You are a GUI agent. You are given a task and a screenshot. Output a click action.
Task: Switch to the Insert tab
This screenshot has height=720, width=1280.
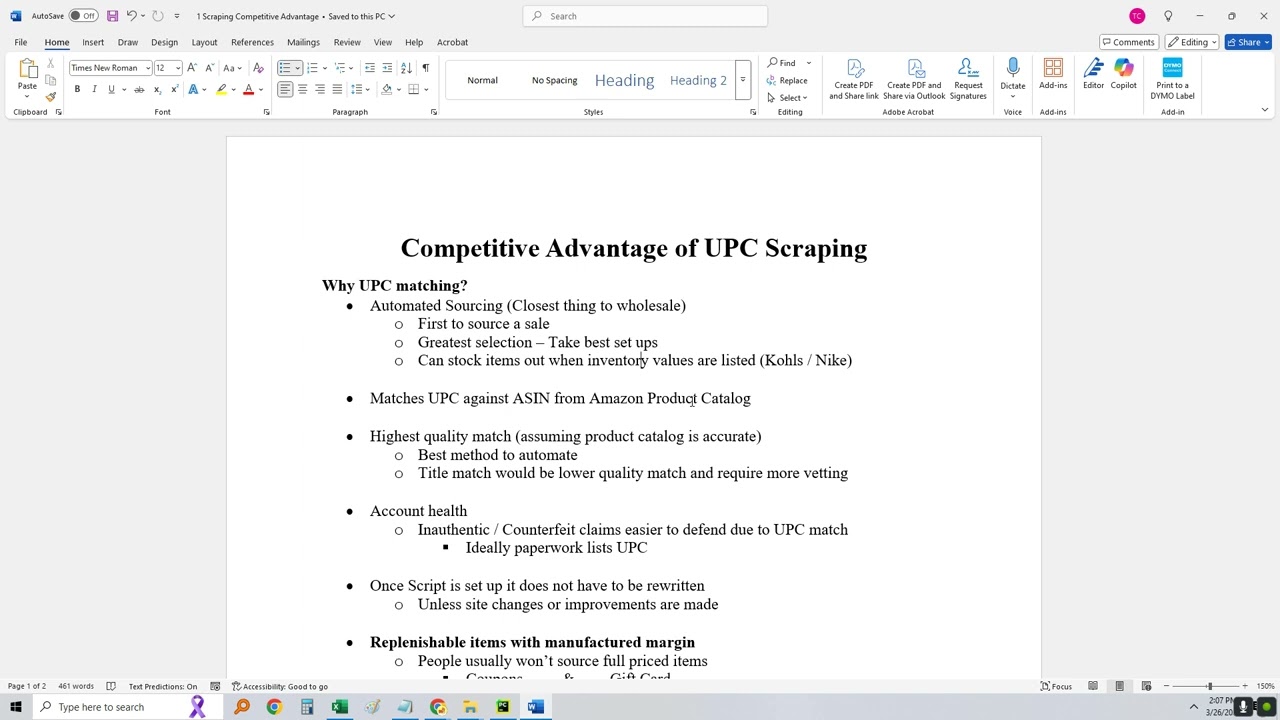click(x=93, y=42)
